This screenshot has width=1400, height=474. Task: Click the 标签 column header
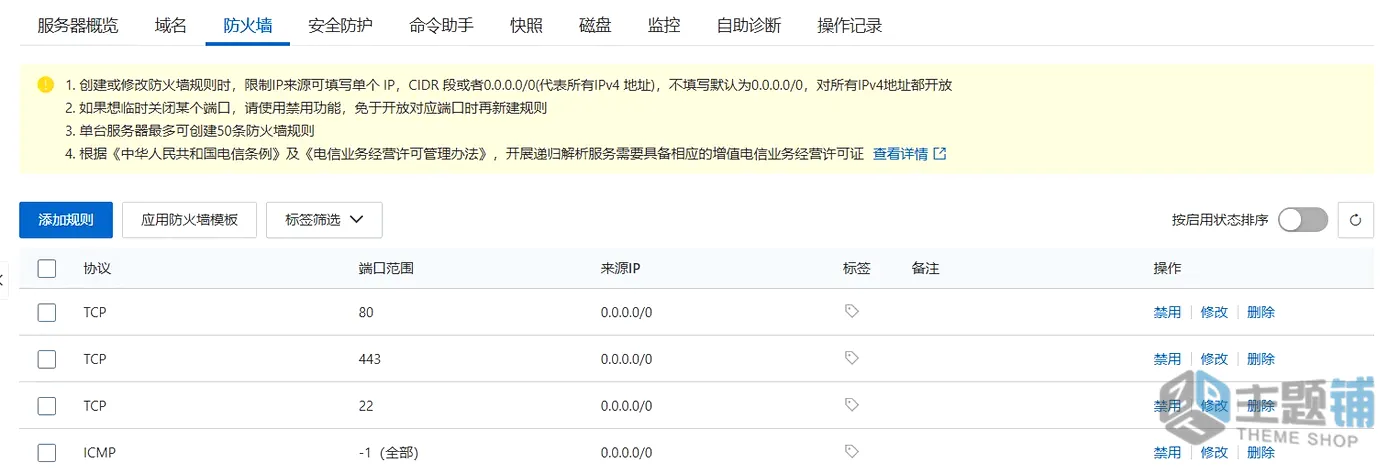857,269
